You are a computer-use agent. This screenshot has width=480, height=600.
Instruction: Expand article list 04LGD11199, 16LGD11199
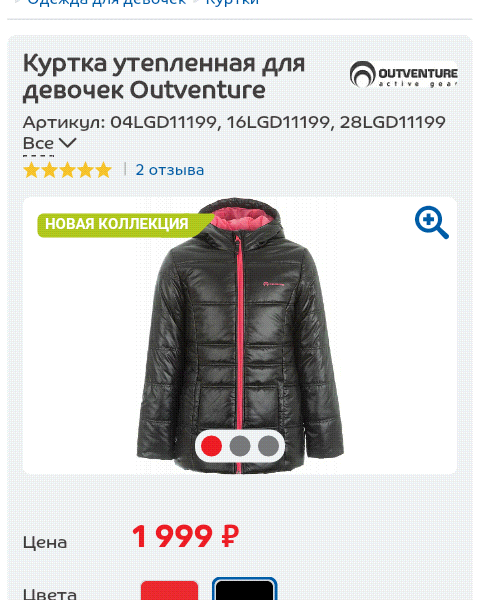coord(234,122)
